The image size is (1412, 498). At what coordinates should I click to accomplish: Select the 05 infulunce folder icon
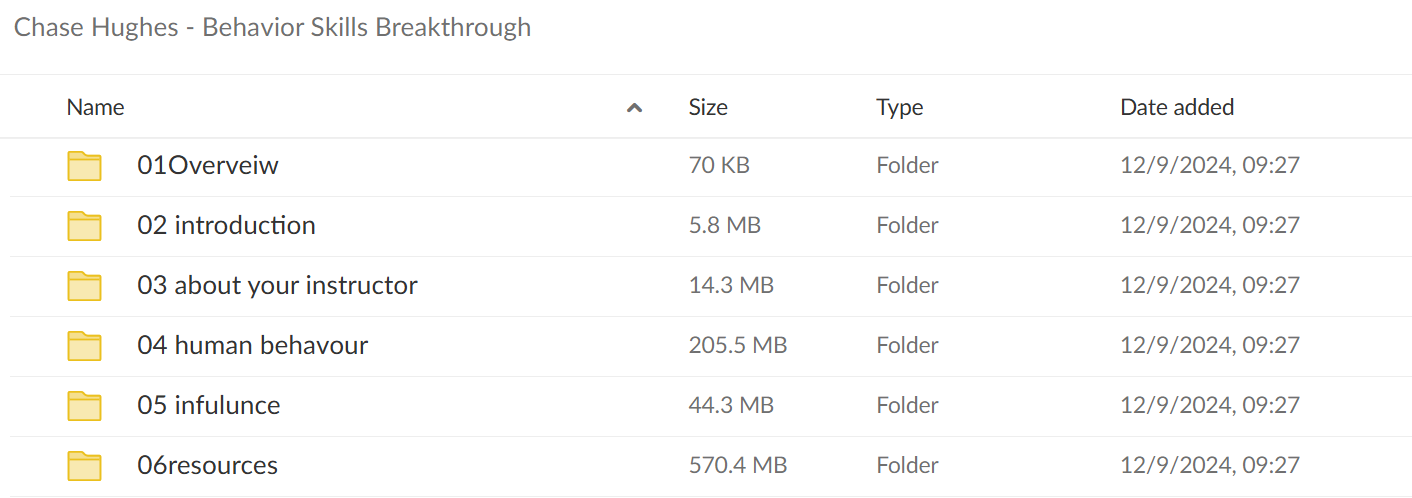(x=85, y=406)
